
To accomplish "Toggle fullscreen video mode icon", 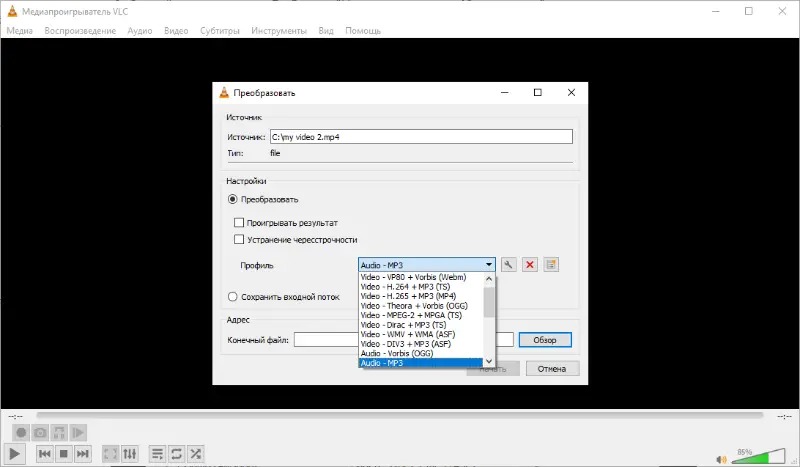I will pos(110,453).
